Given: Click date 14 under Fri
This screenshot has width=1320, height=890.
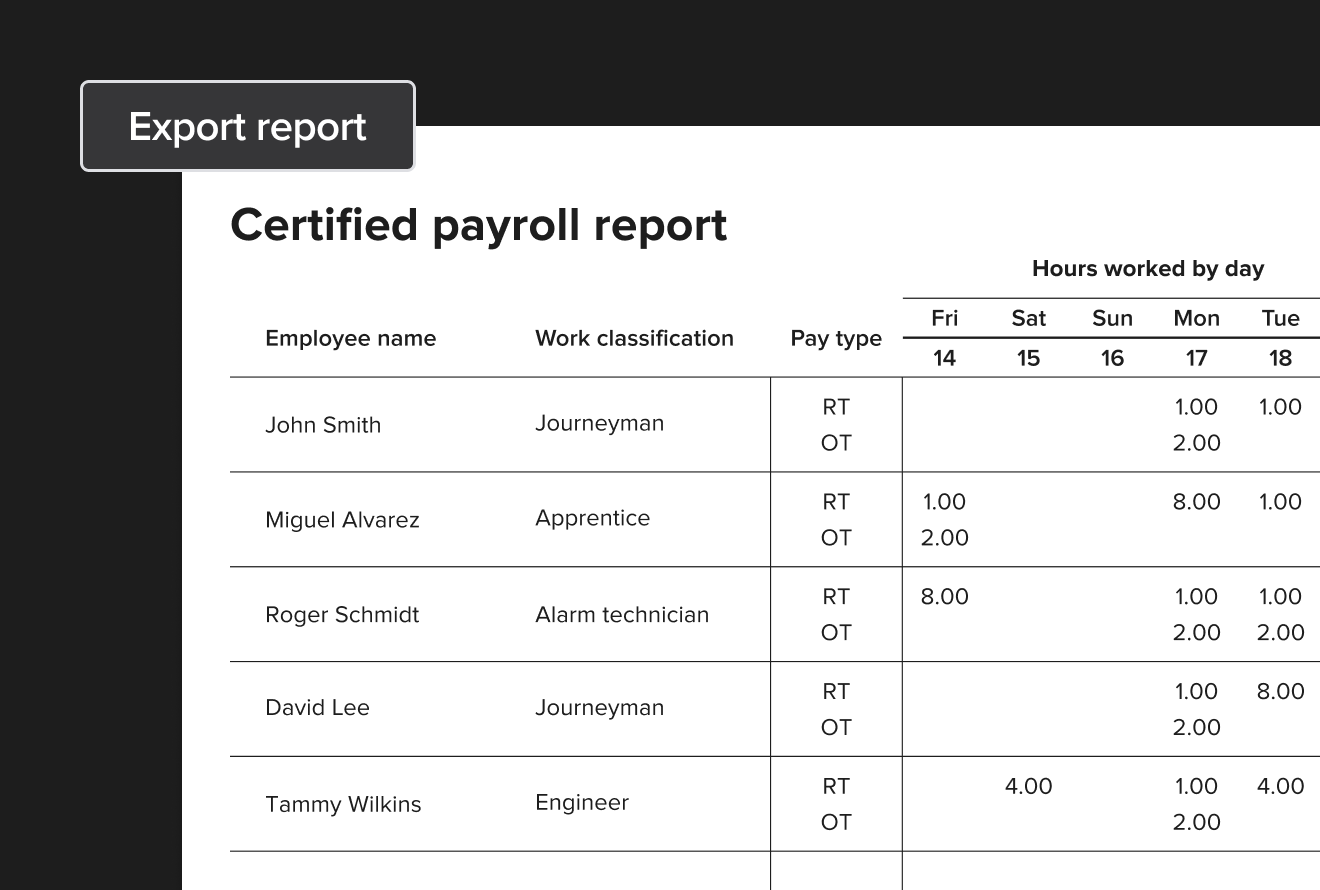Looking at the screenshot, I should coord(944,358).
